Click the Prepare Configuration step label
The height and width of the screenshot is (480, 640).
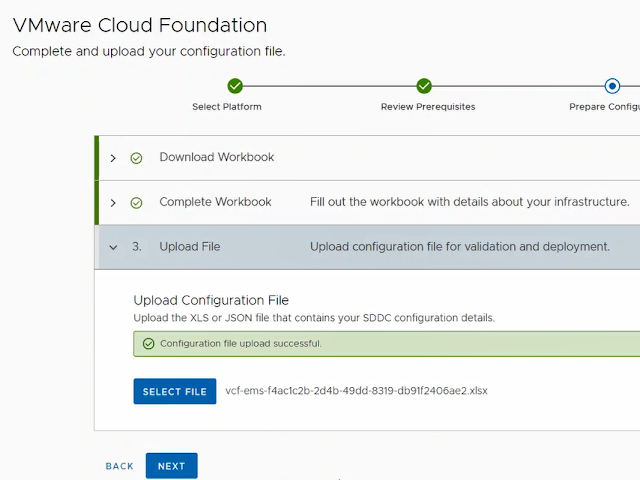point(604,107)
